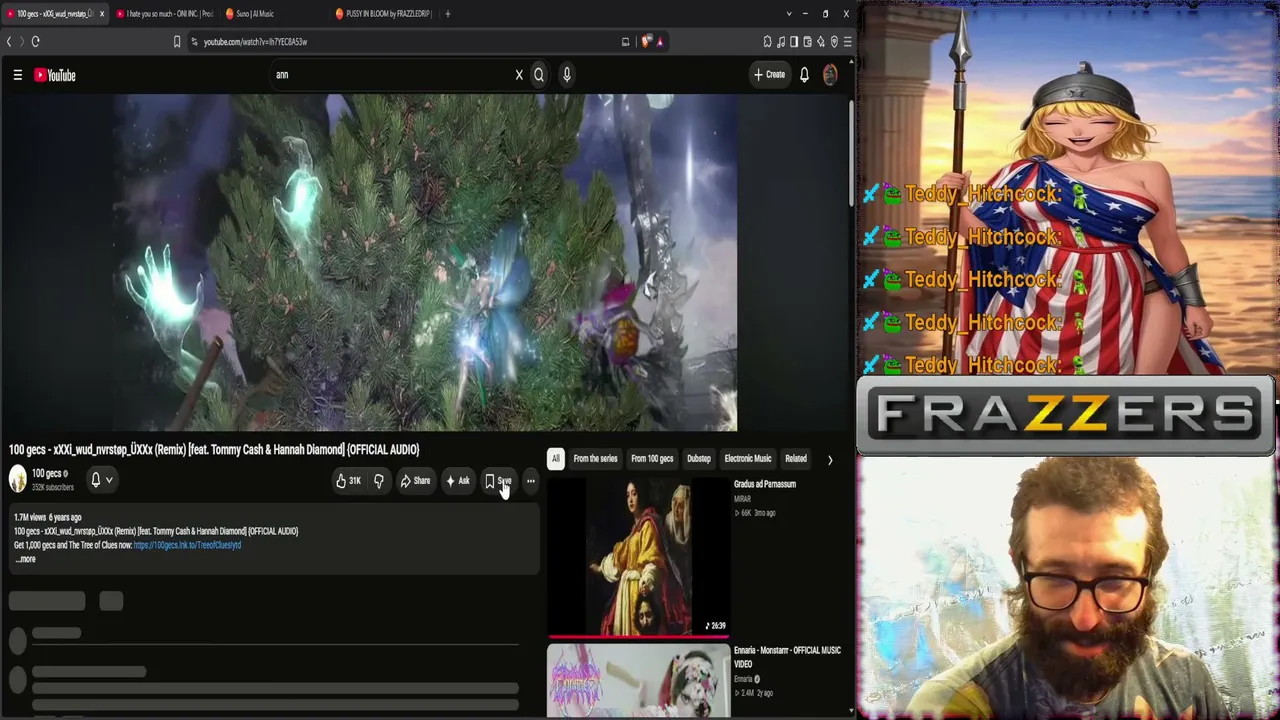1280x720 pixels.
Task: Click the Brave Rewards triangle icon
Action: coord(660,41)
